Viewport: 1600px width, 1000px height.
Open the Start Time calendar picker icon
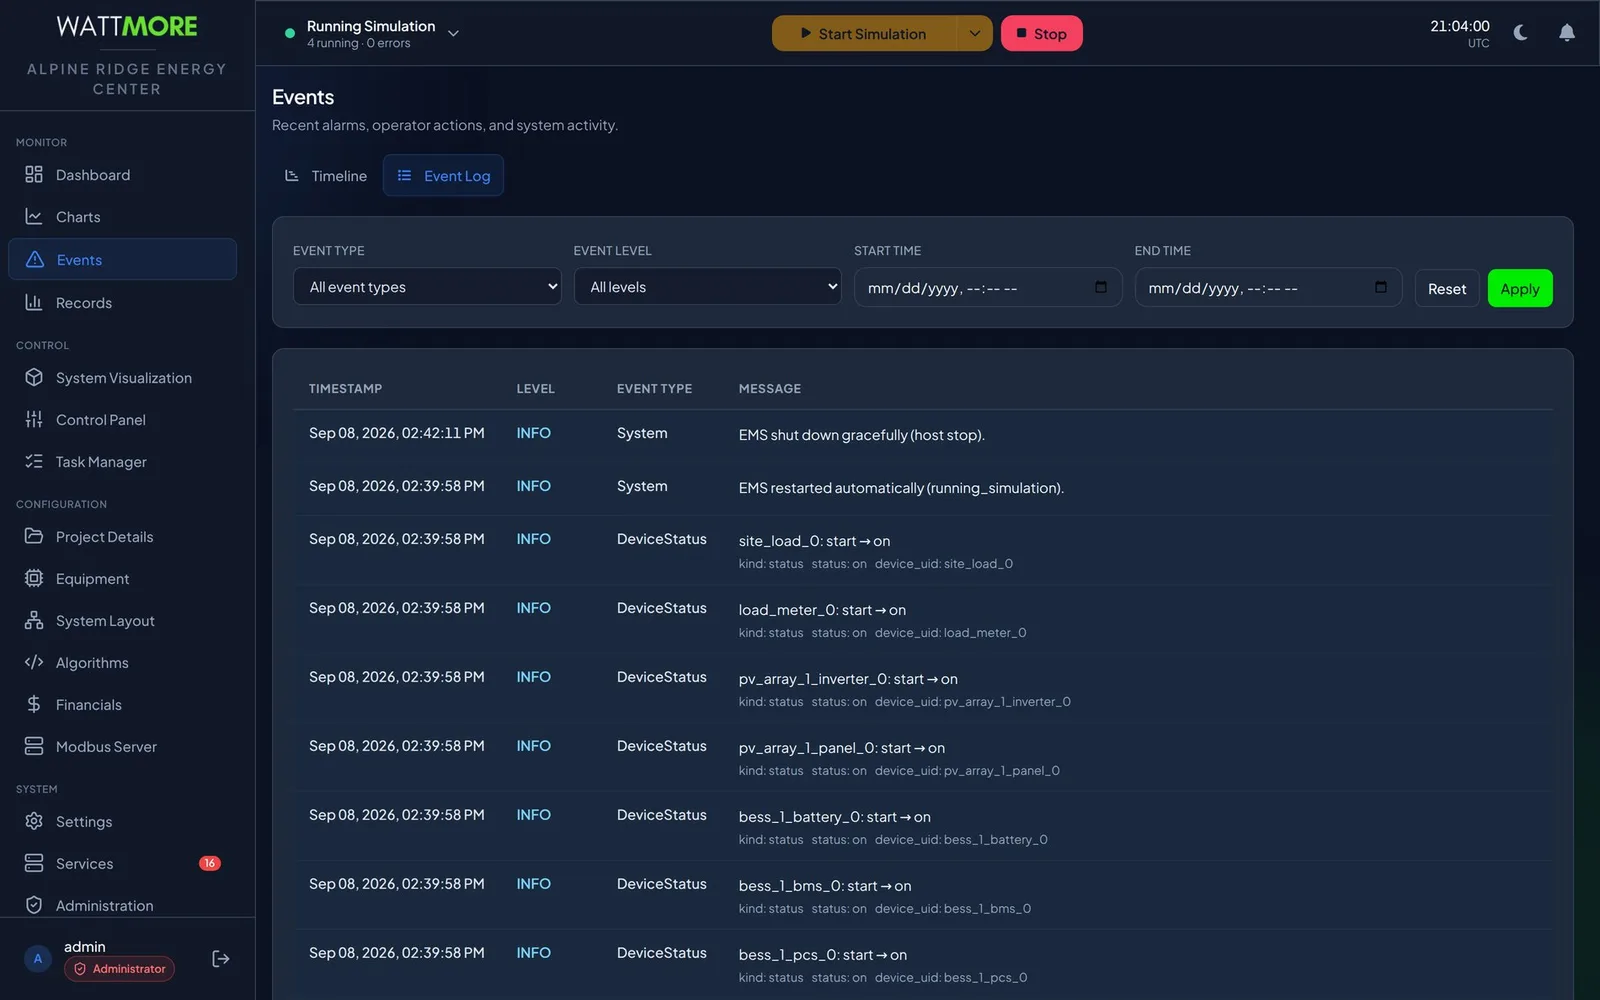pos(1101,287)
